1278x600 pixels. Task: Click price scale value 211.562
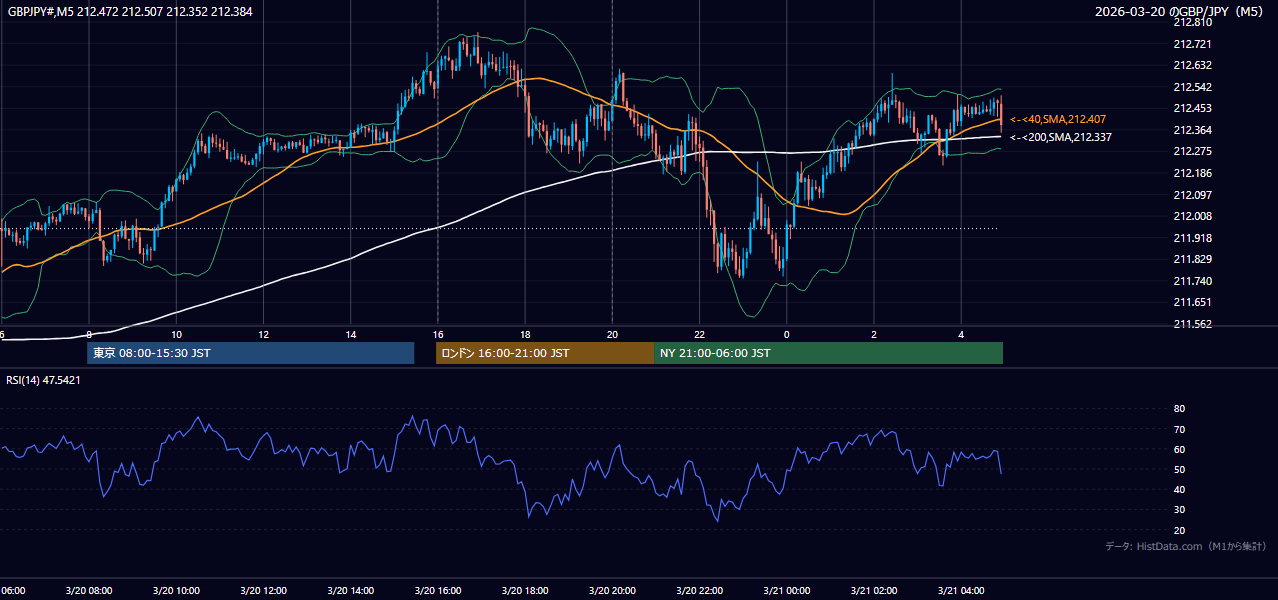click(x=1192, y=324)
